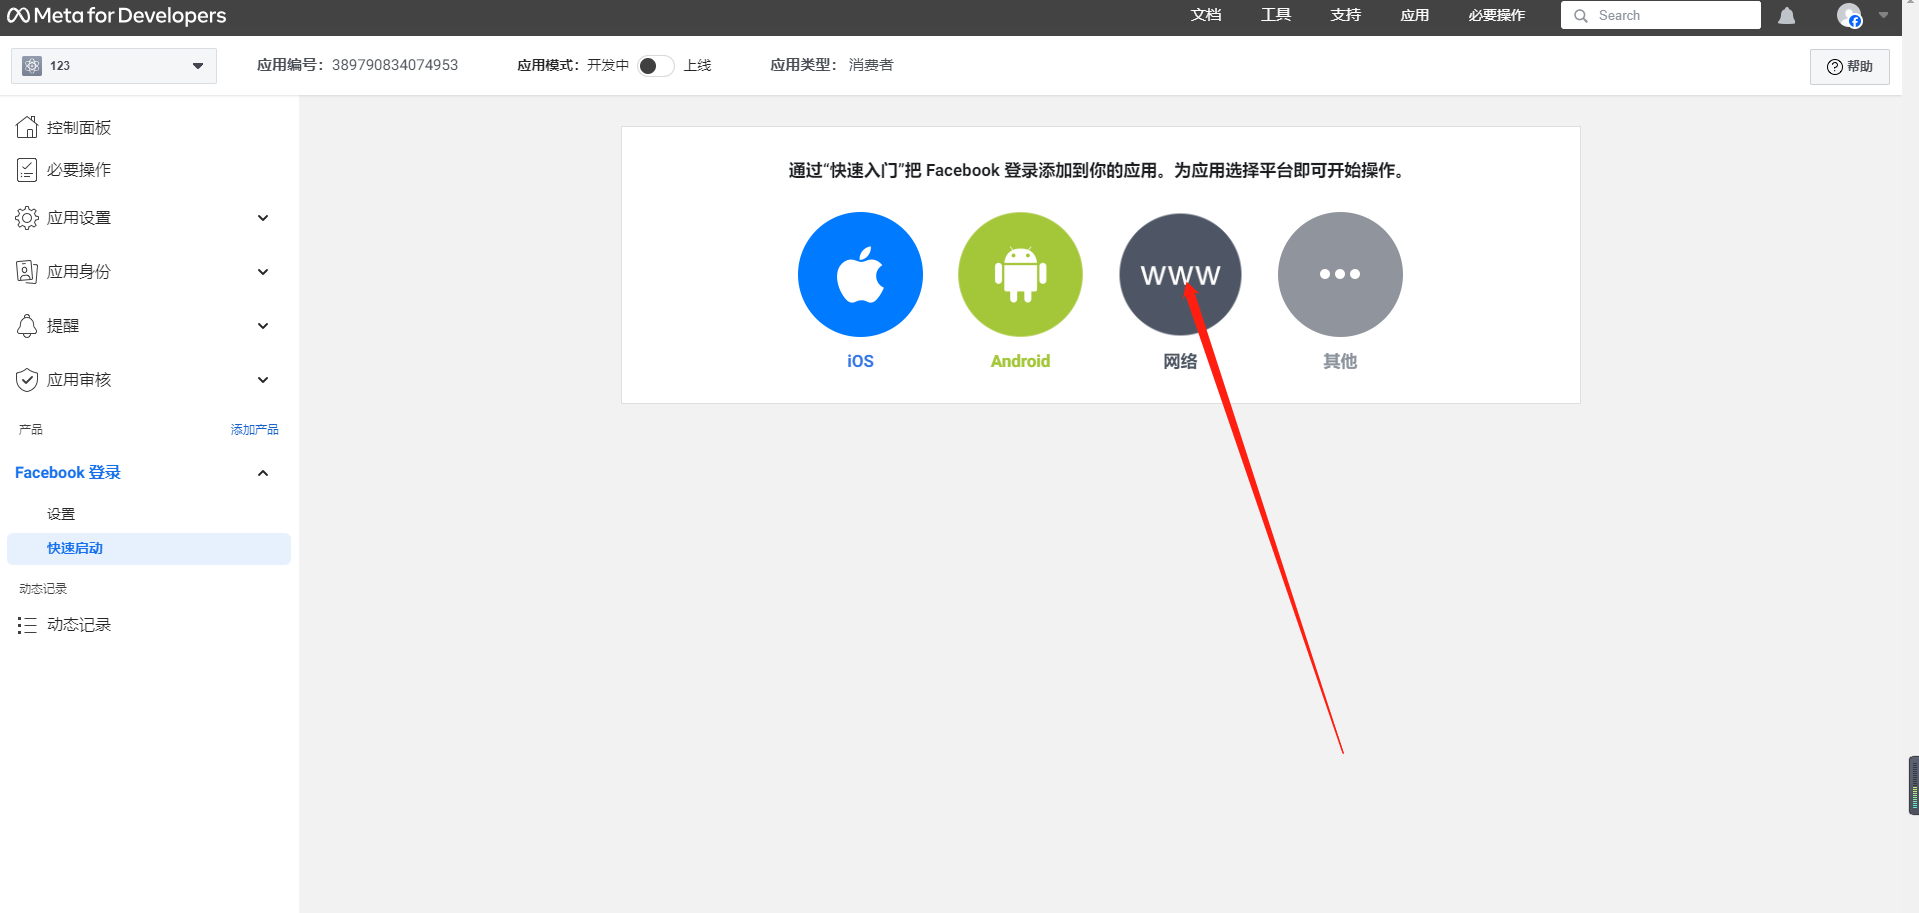Open the notifications bell
The image size is (1919, 913).
click(1787, 16)
